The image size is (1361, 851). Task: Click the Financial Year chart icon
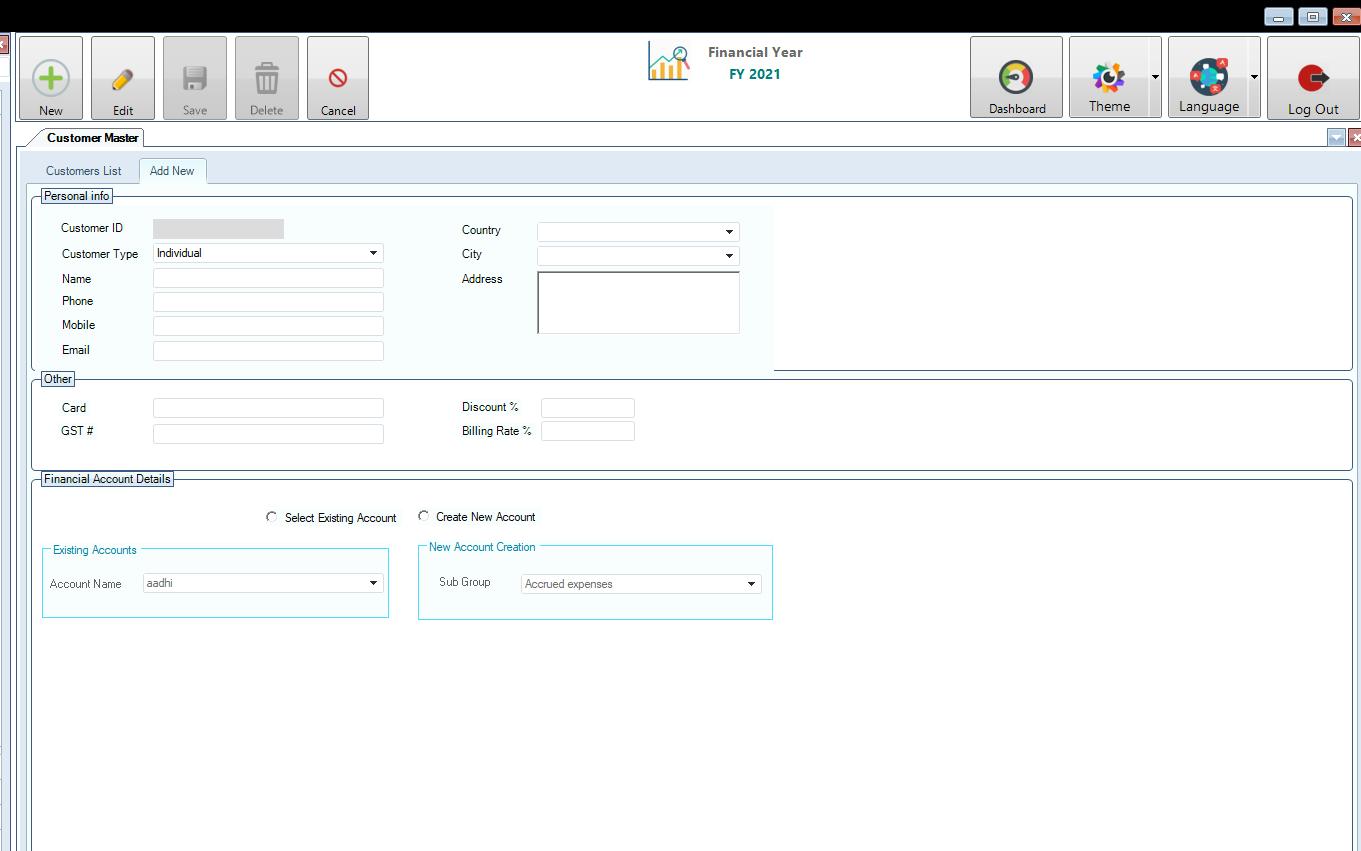click(x=668, y=62)
